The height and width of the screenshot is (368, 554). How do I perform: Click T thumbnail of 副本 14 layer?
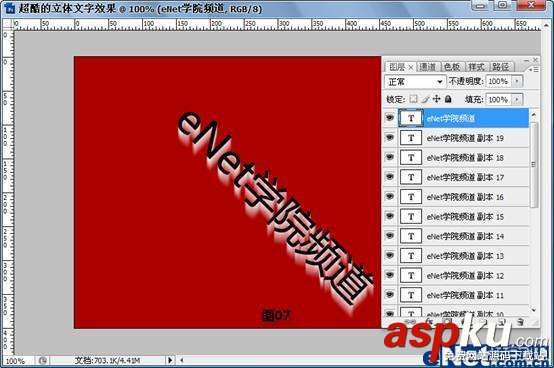click(411, 236)
